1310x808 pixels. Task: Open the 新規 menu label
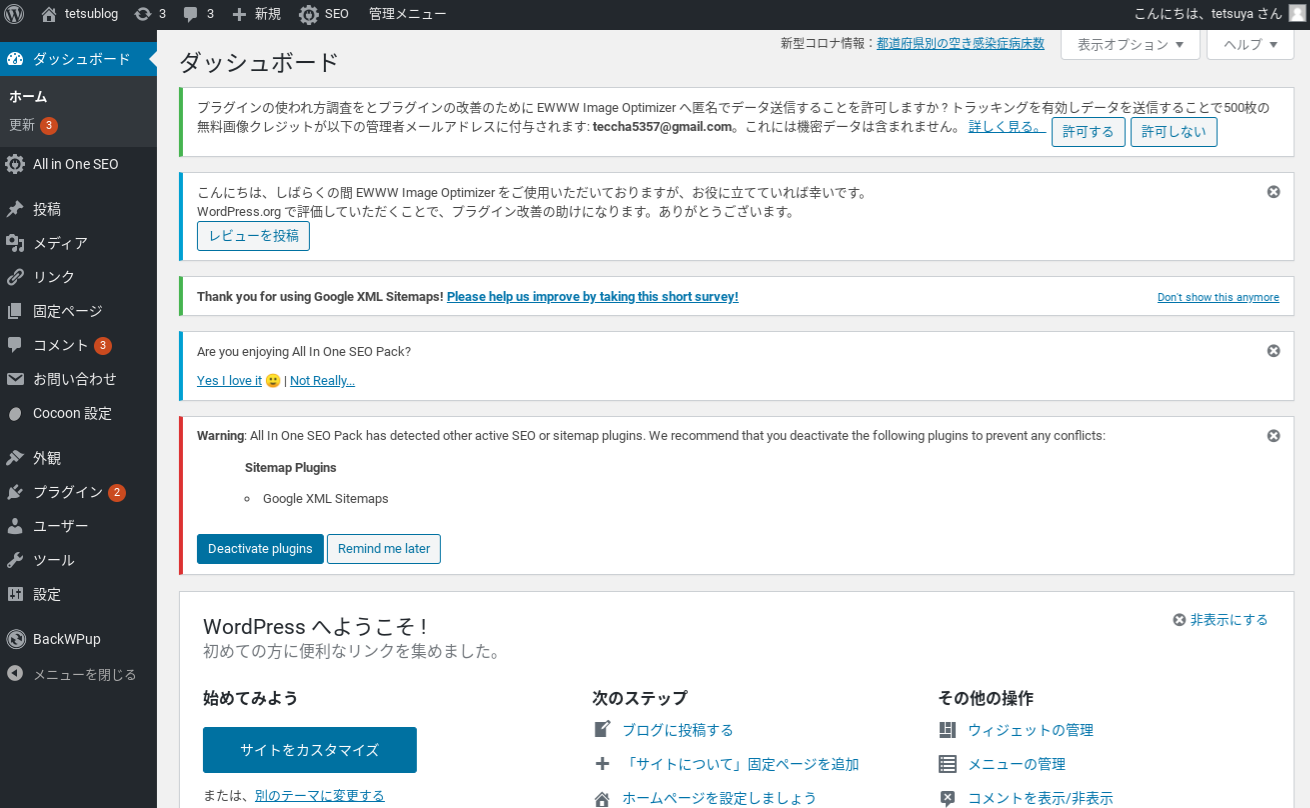tap(268, 14)
